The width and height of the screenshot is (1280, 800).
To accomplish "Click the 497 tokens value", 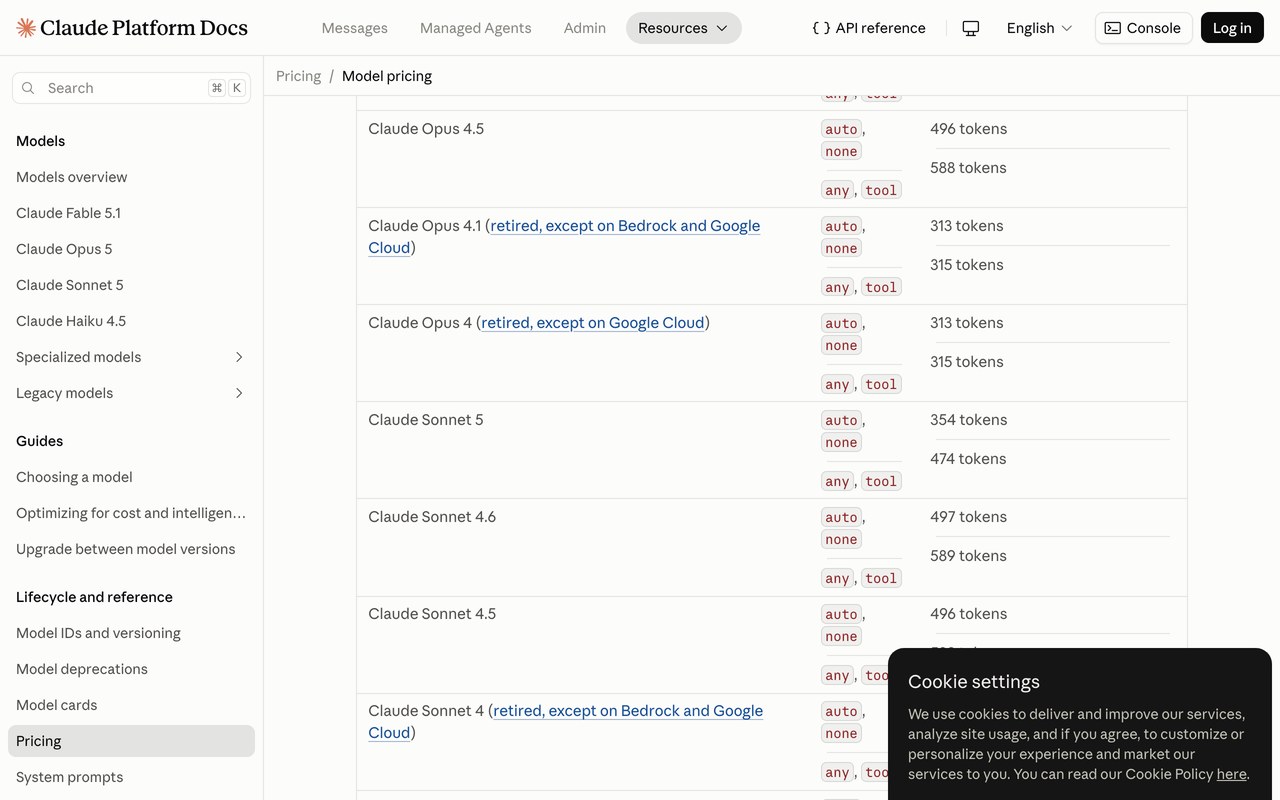I will pyautogui.click(x=968, y=517).
